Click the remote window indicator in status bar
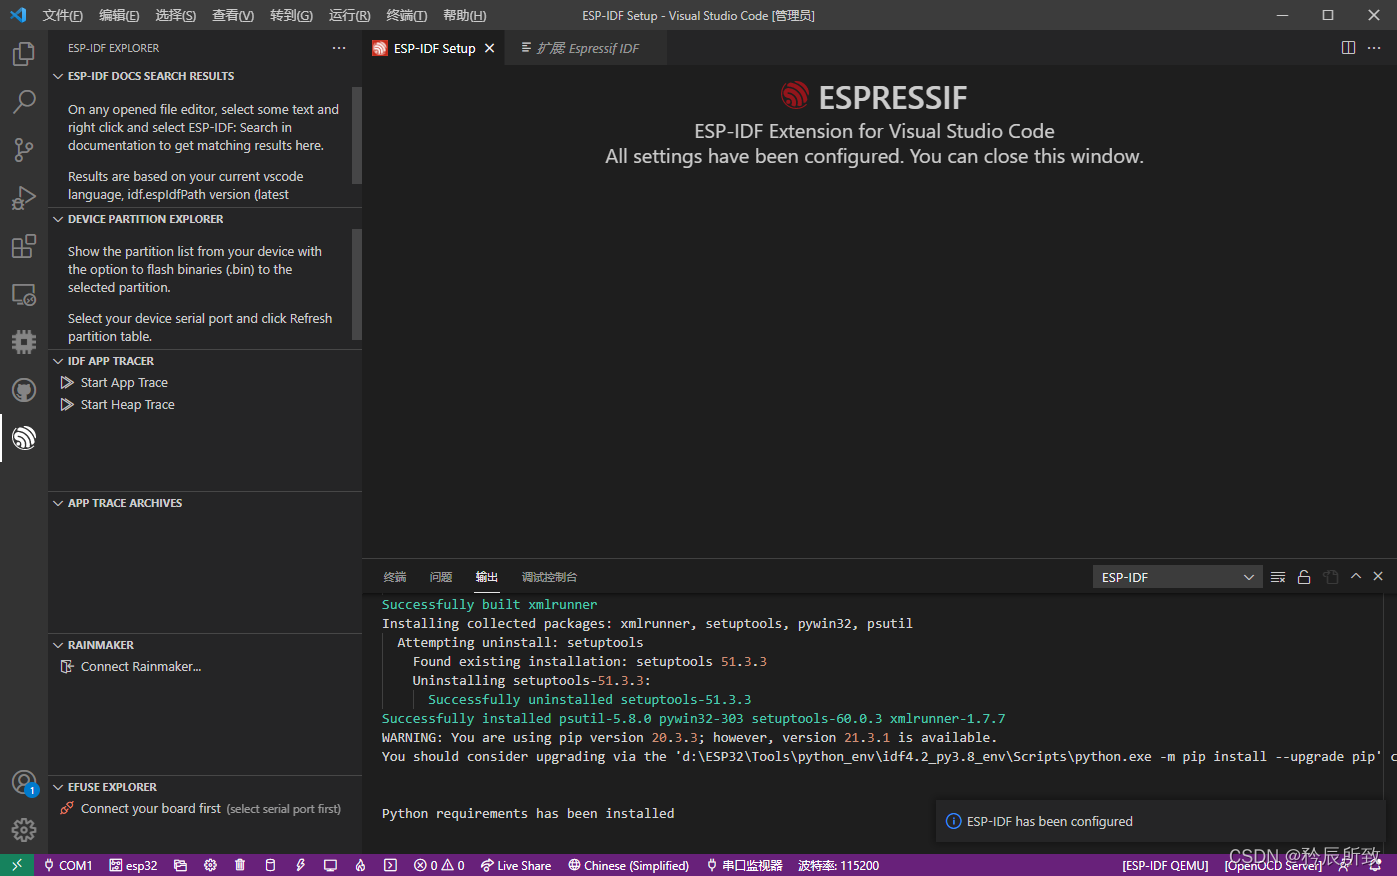Image resolution: width=1397 pixels, height=876 pixels. click(17, 865)
